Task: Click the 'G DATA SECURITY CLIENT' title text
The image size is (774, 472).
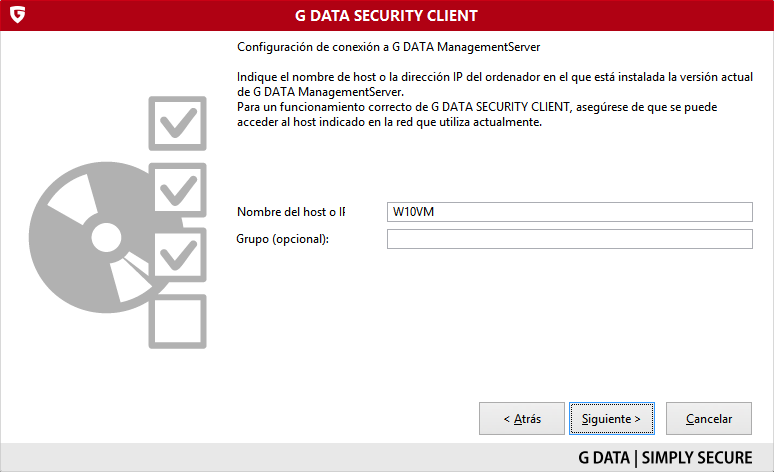Action: [x=386, y=16]
